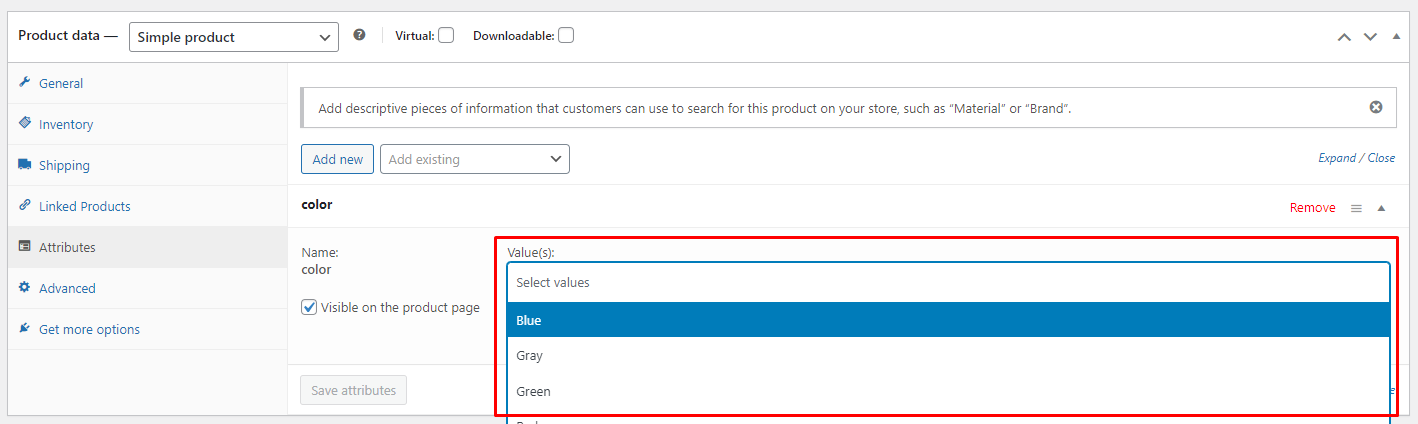This screenshot has width=1418, height=424.
Task: Click the Shipping truck icon
Action: pyautogui.click(x=25, y=165)
